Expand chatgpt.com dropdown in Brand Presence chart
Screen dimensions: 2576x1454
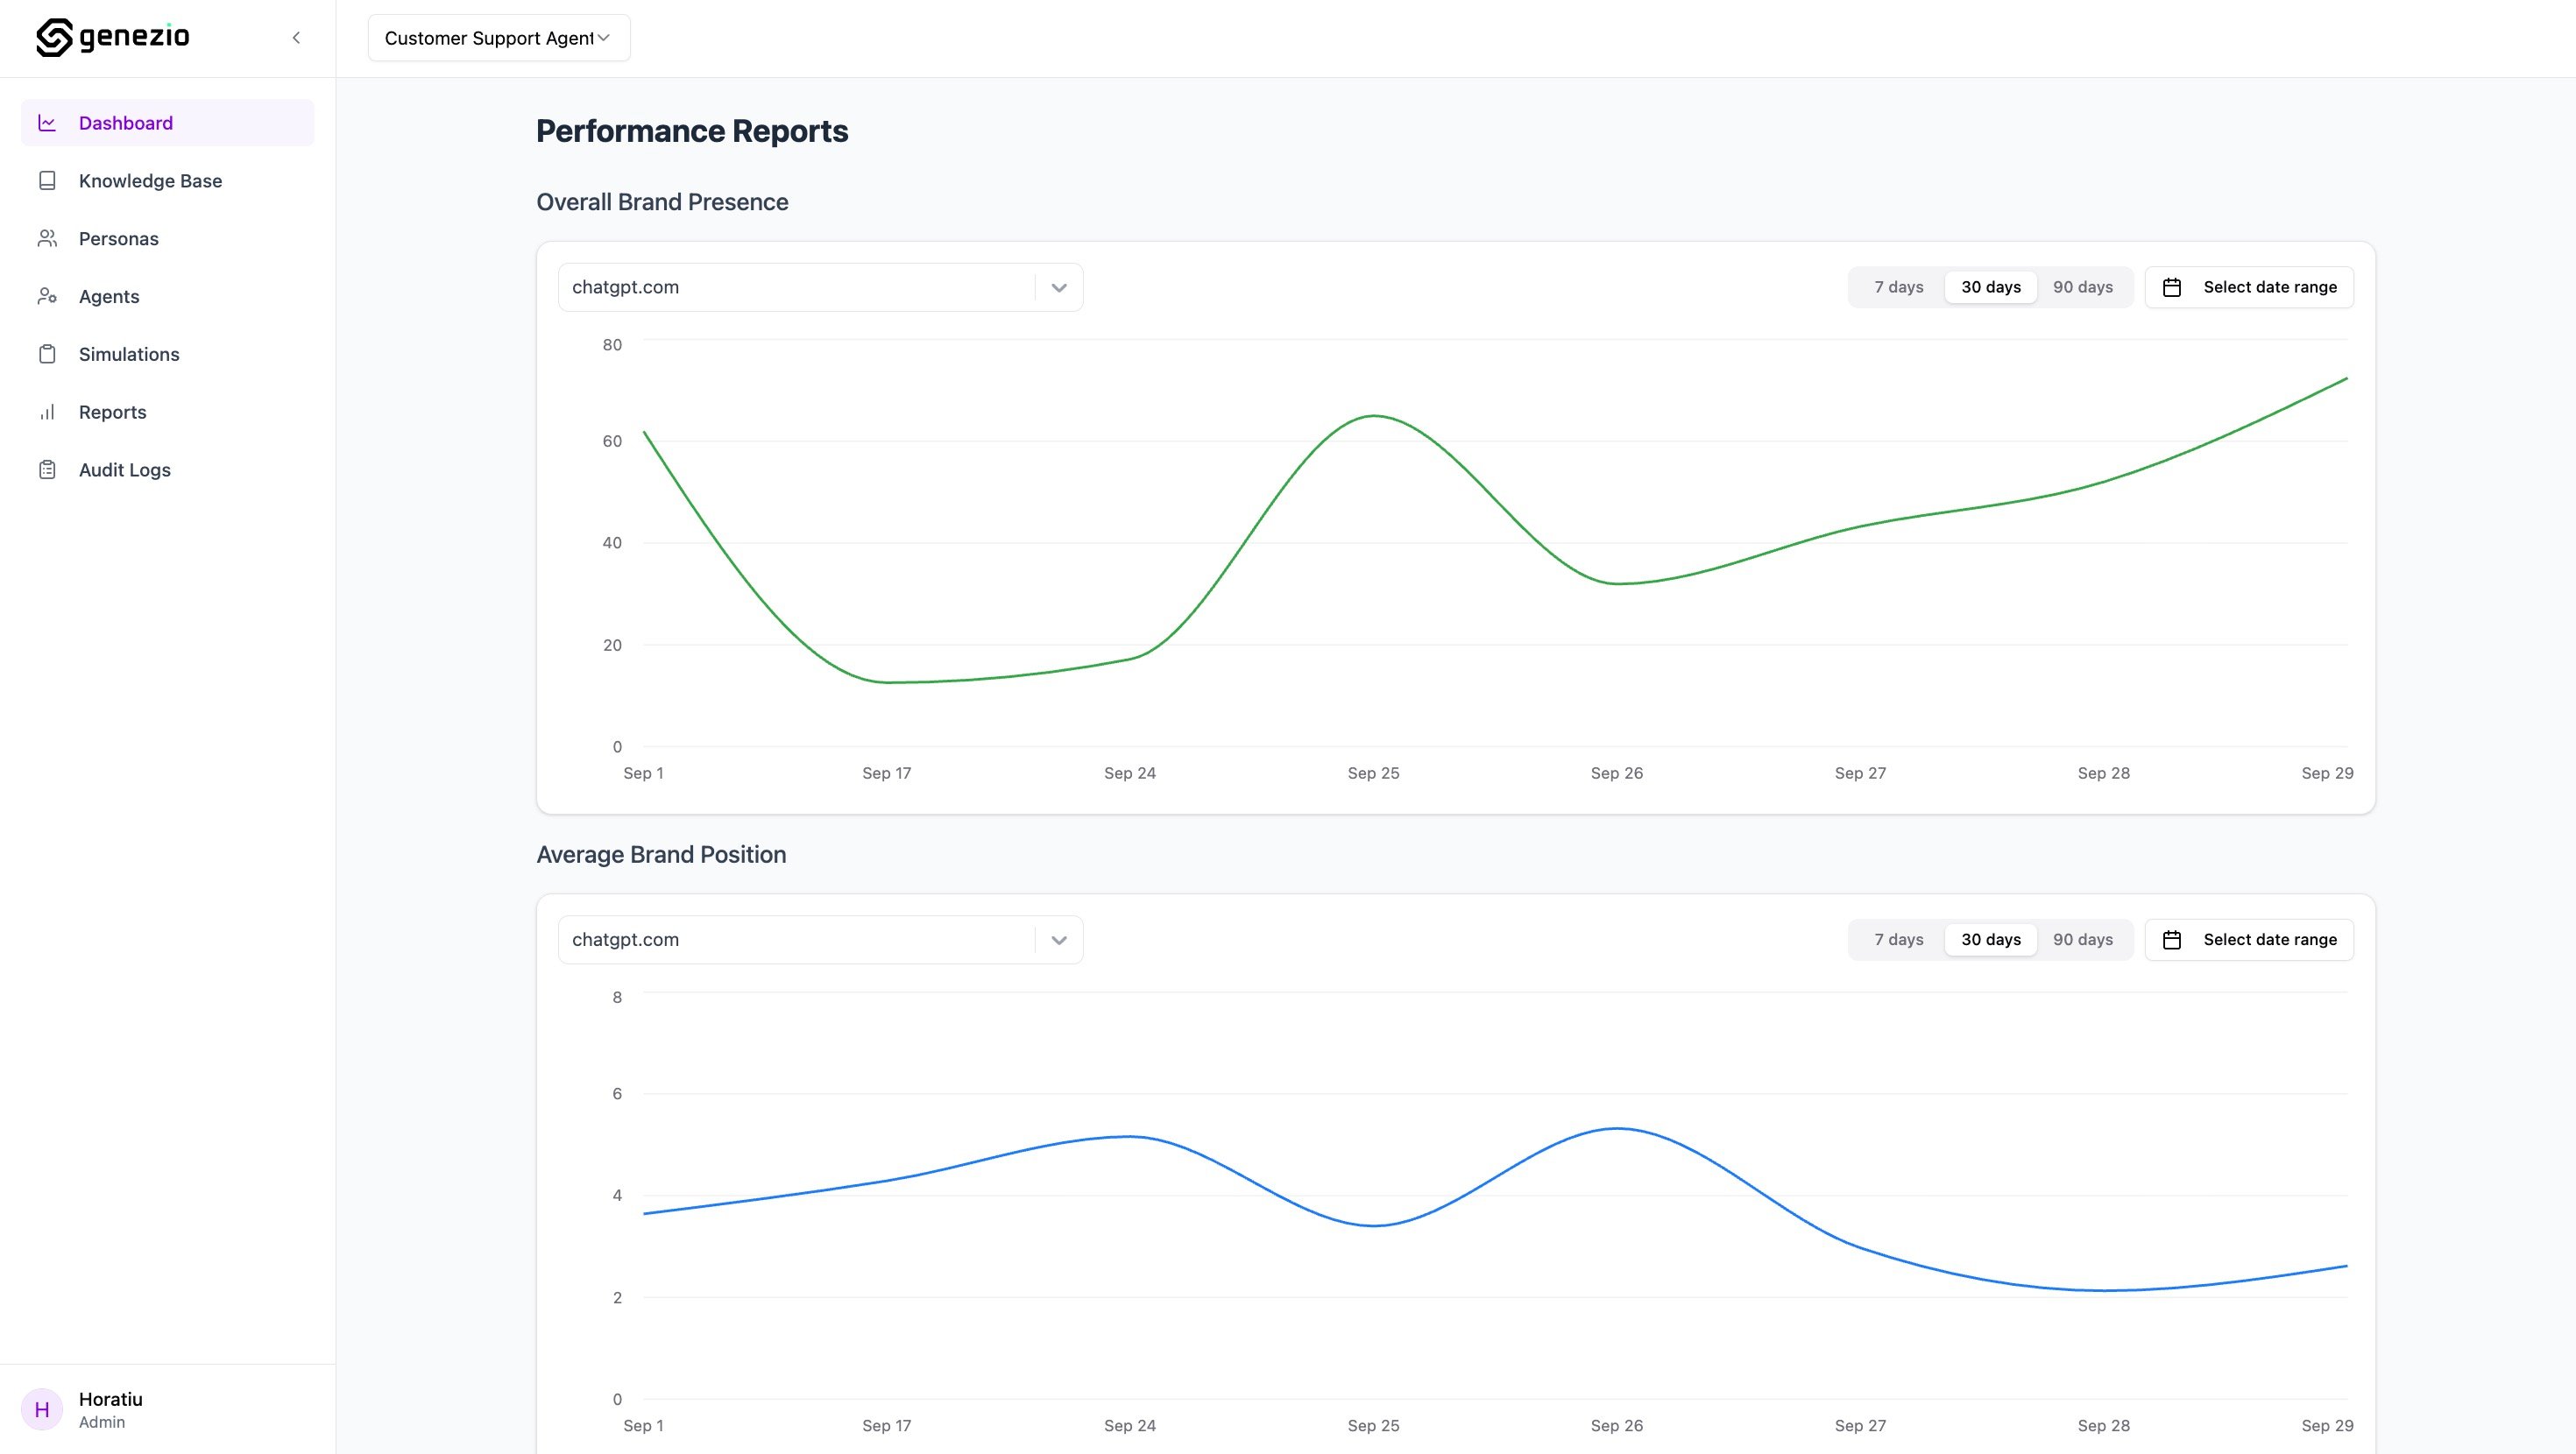1058,288
